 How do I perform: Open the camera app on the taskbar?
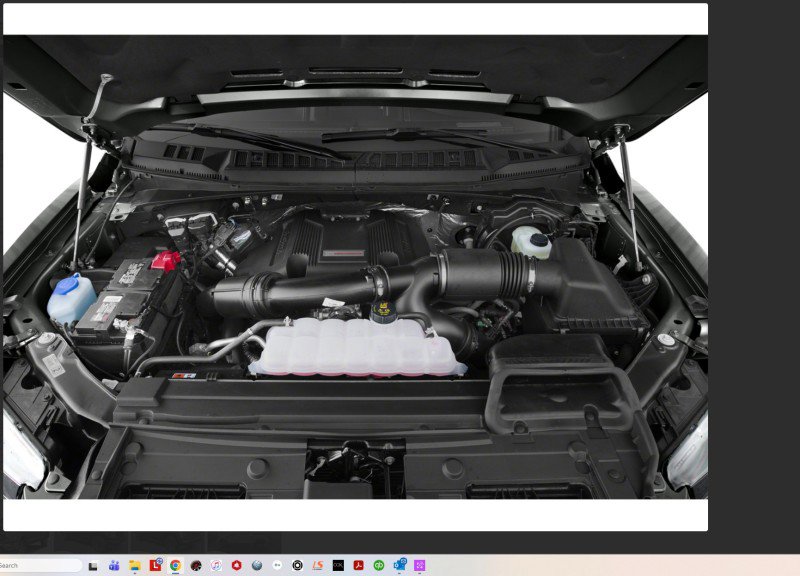[x=297, y=565]
